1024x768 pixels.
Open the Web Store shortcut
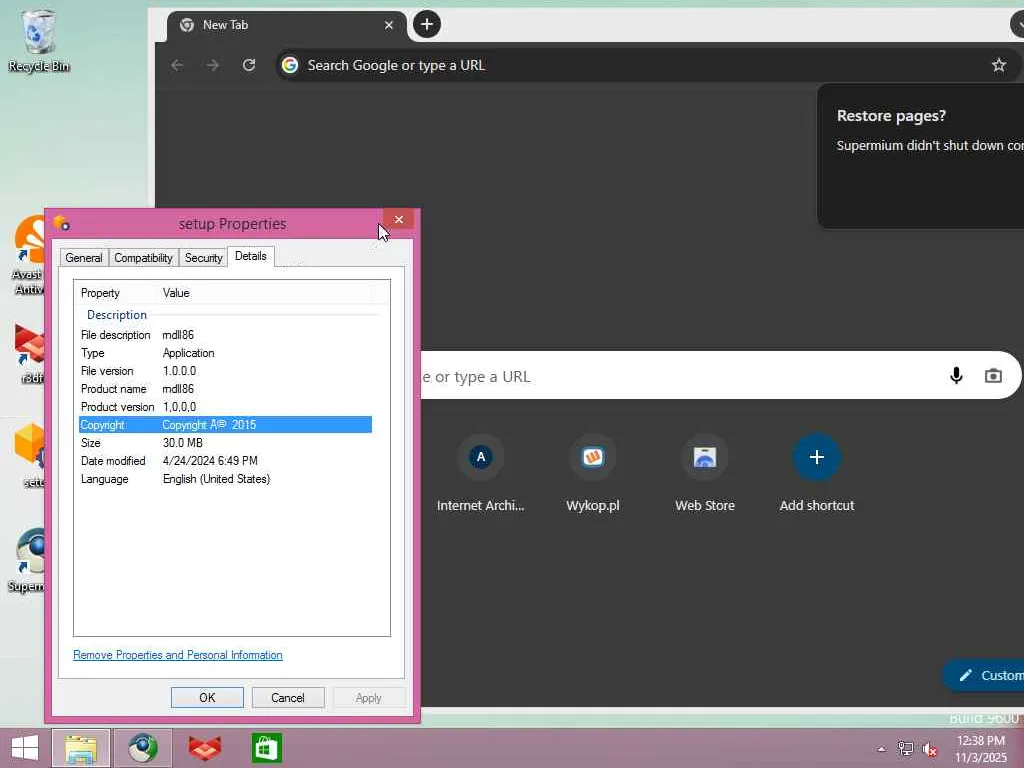(x=705, y=473)
